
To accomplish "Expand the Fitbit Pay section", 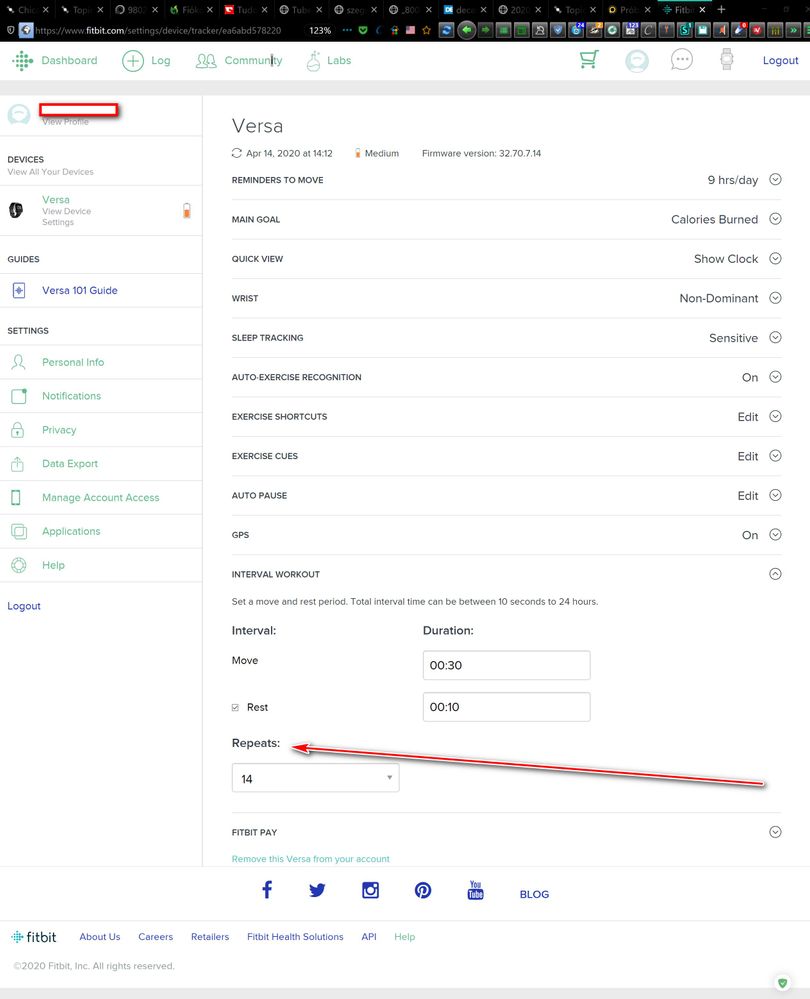I will (x=775, y=832).
